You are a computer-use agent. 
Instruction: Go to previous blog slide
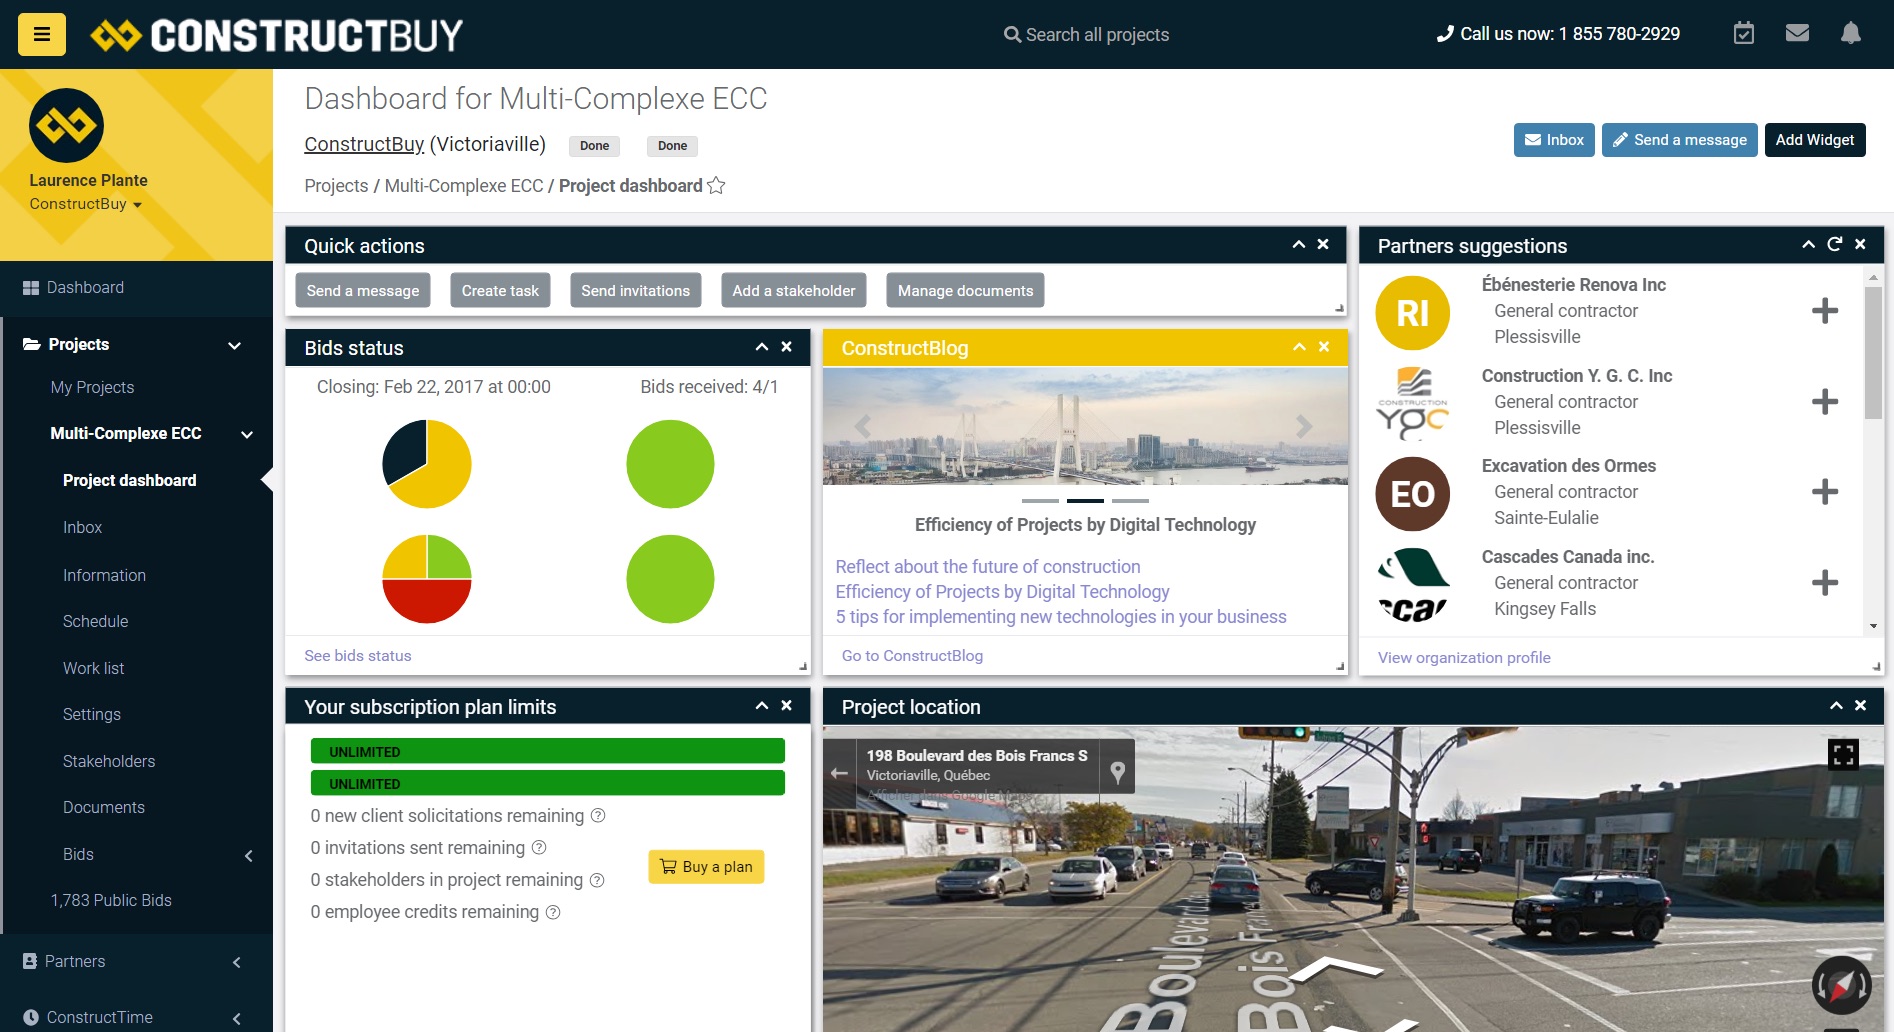tap(862, 427)
